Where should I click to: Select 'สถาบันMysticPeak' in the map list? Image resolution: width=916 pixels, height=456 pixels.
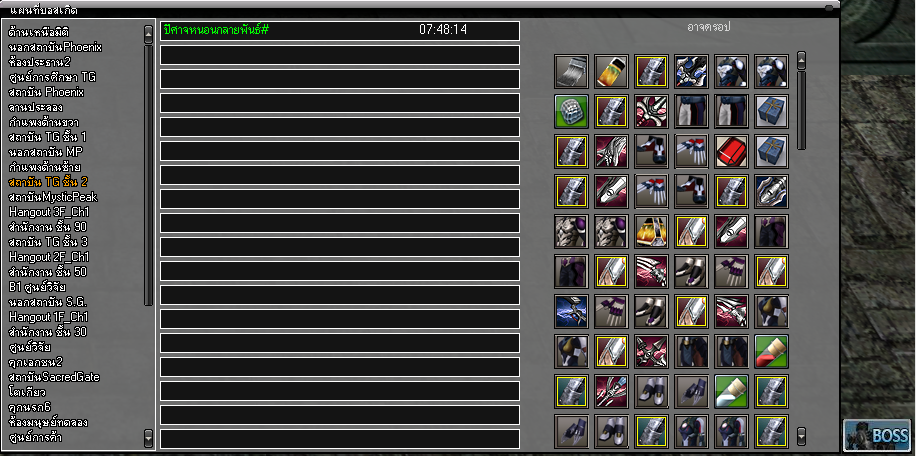(x=53, y=197)
